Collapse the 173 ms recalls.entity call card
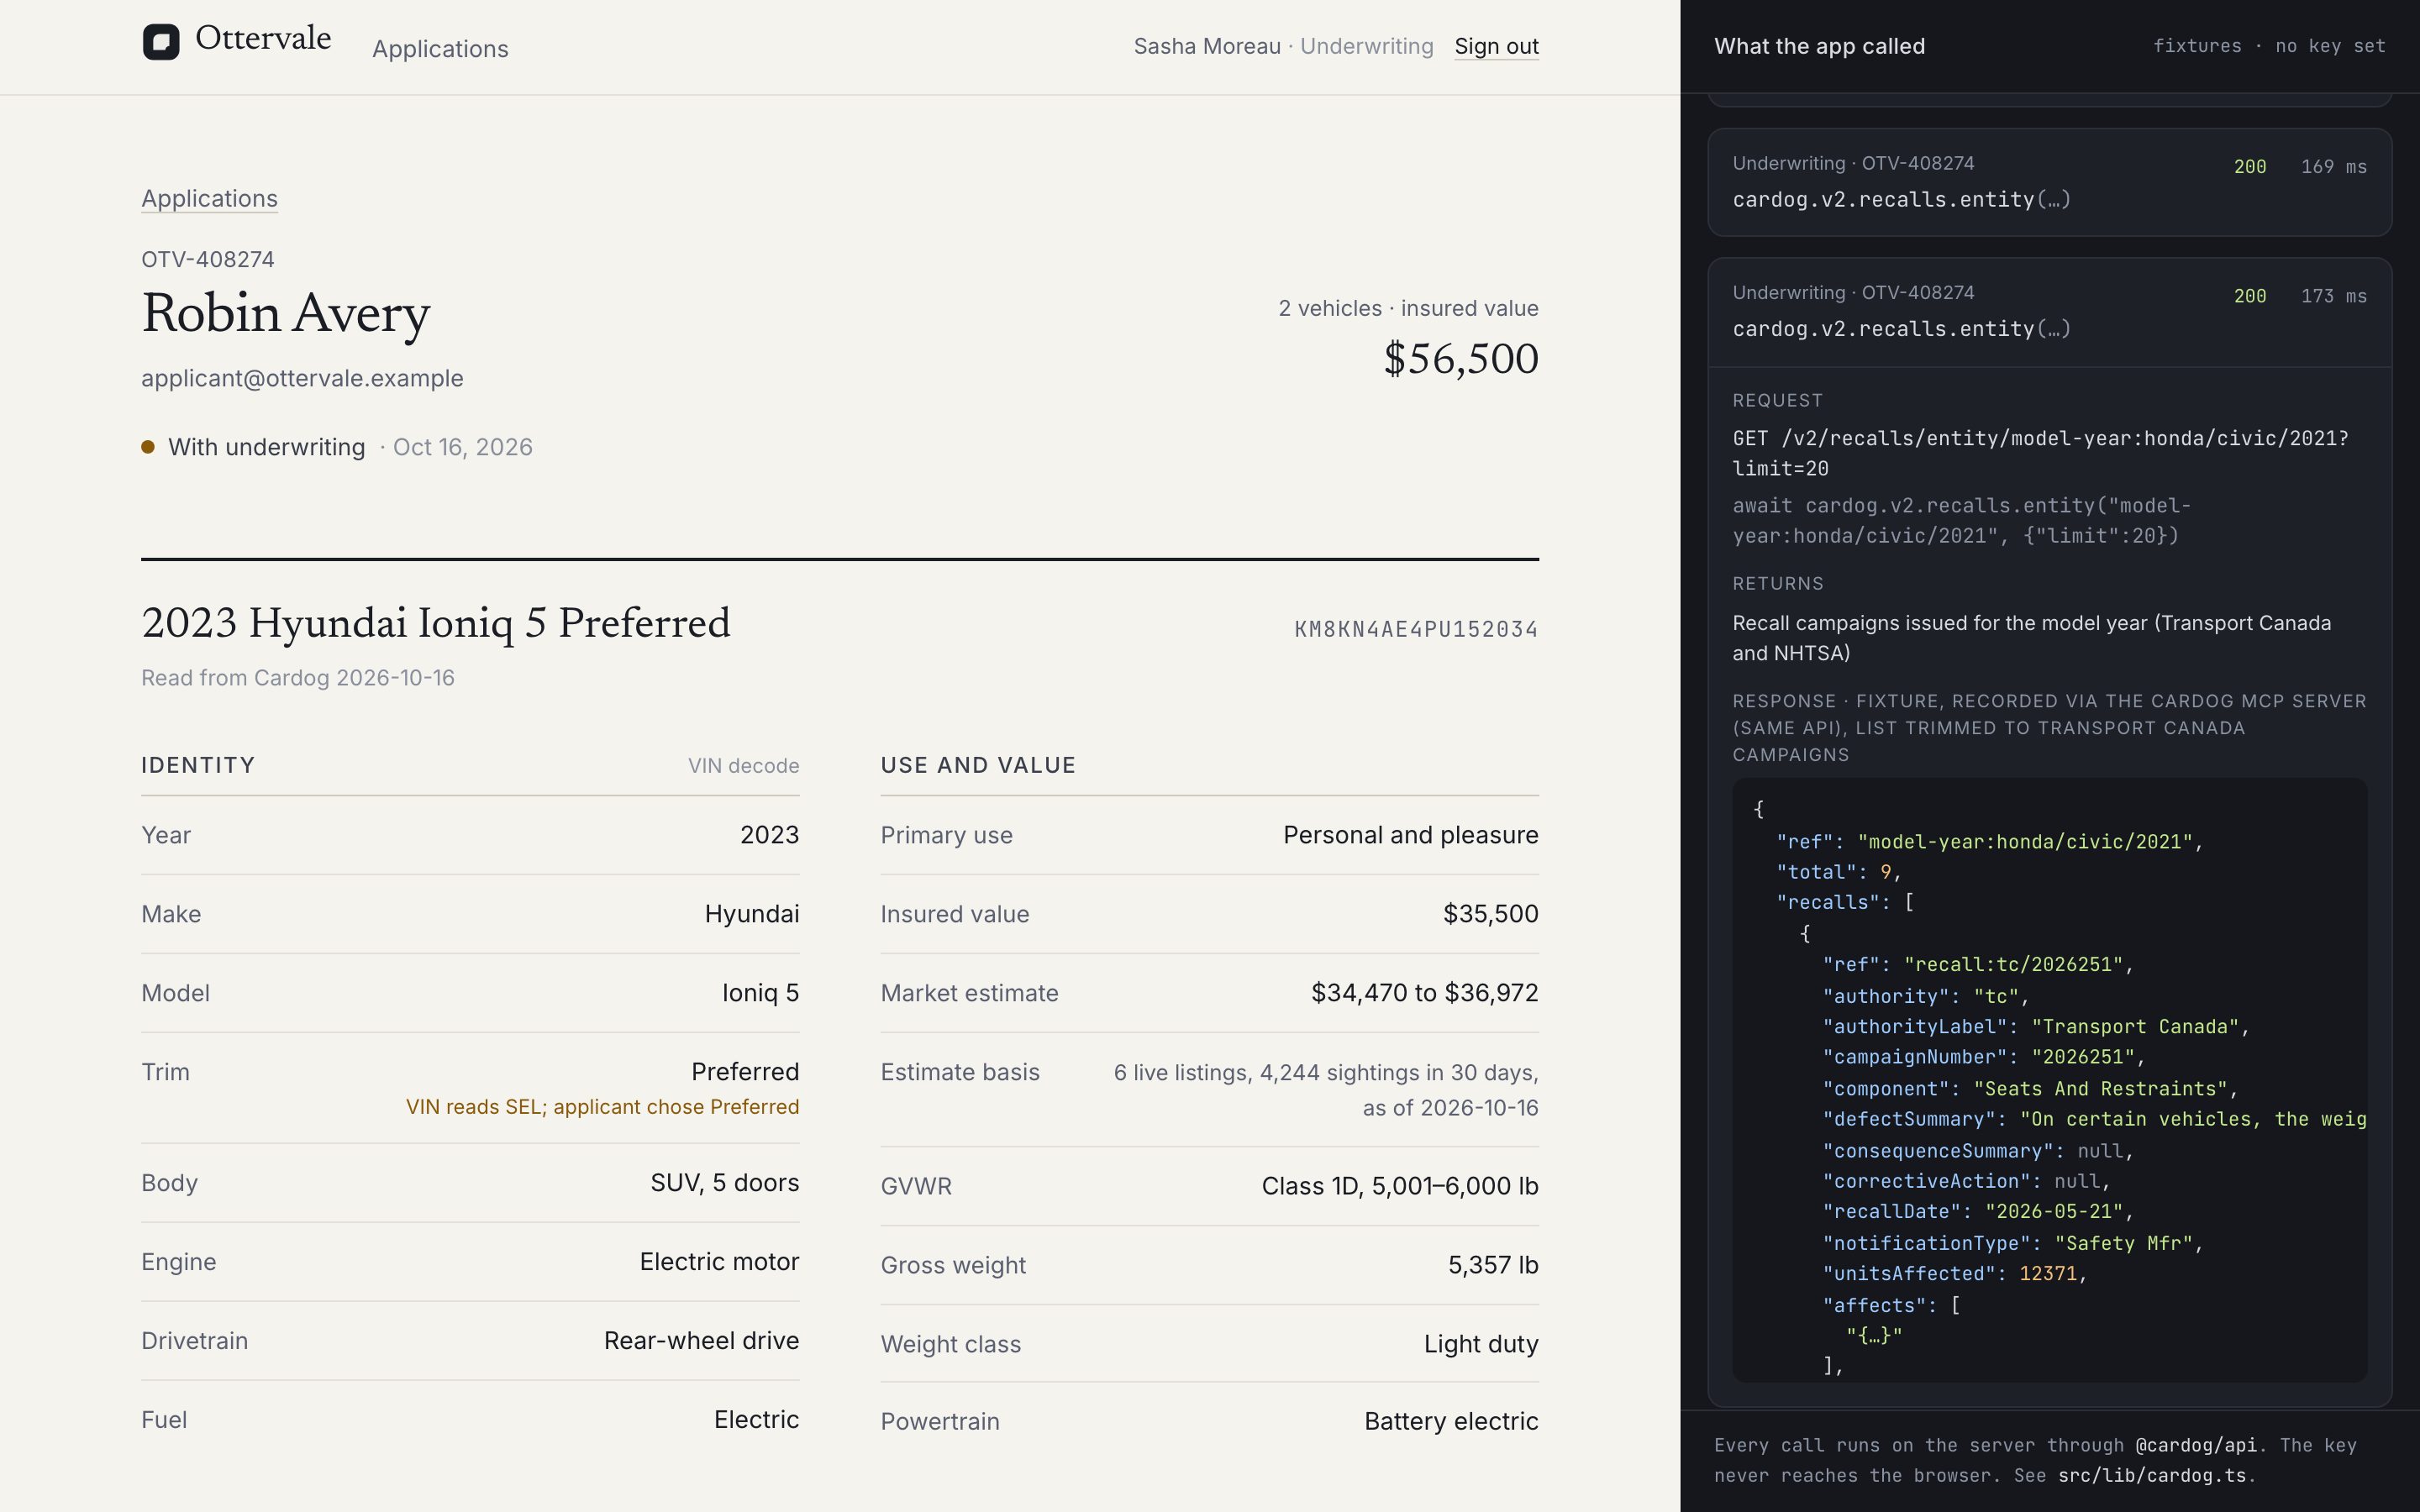Screen dimensions: 2420x1512 (2049, 312)
